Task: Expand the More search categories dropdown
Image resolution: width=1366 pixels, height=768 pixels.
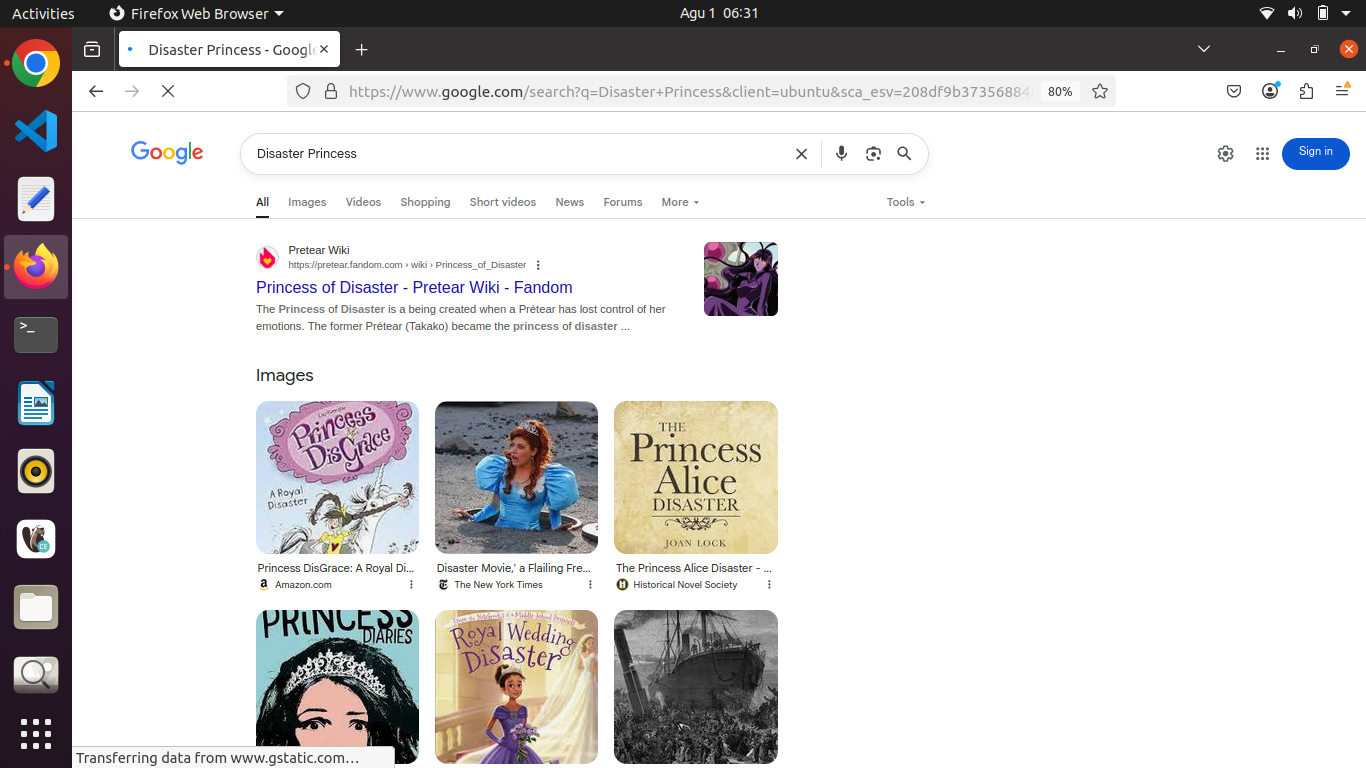Action: point(679,202)
